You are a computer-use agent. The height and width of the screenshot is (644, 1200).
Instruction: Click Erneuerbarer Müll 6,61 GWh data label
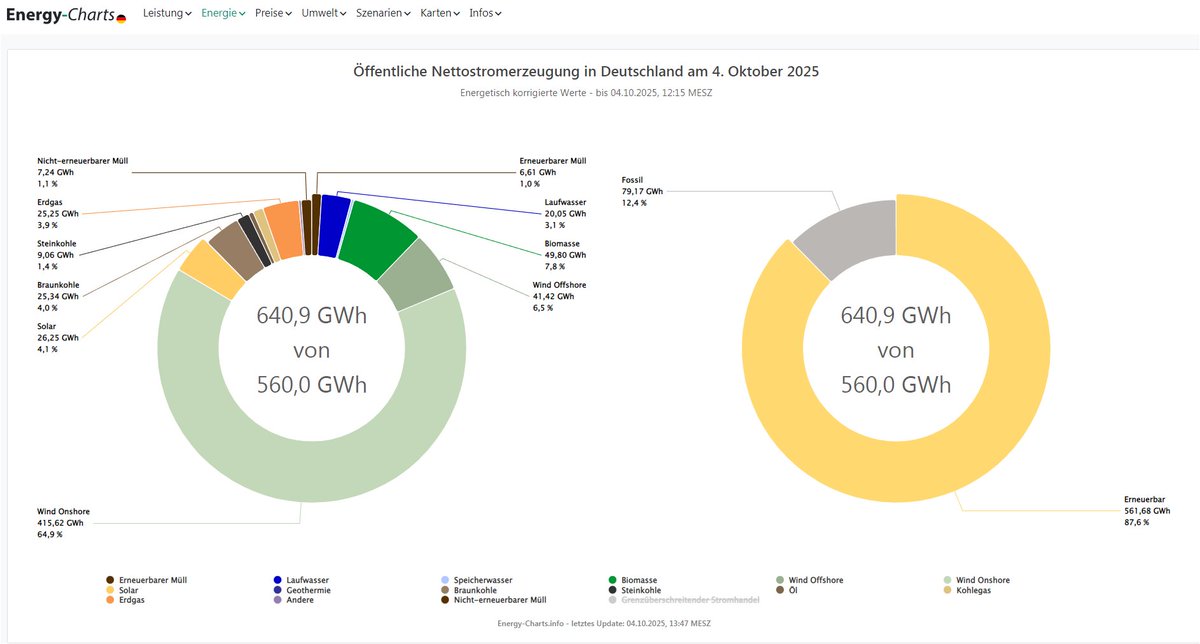[x=553, y=172]
